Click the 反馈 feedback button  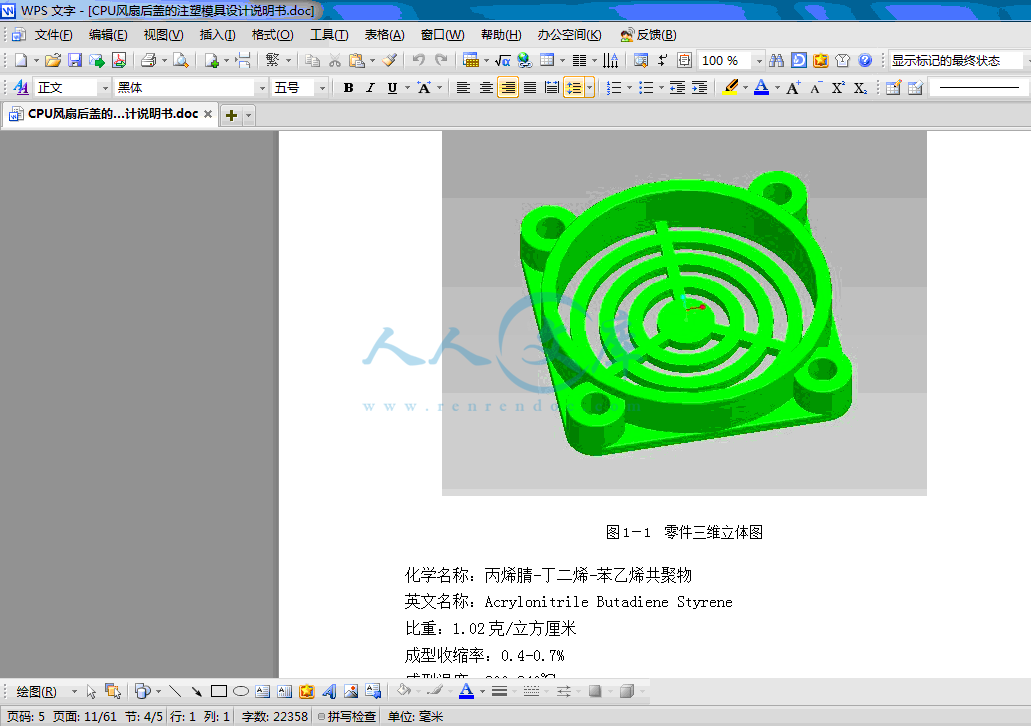pyautogui.click(x=648, y=35)
